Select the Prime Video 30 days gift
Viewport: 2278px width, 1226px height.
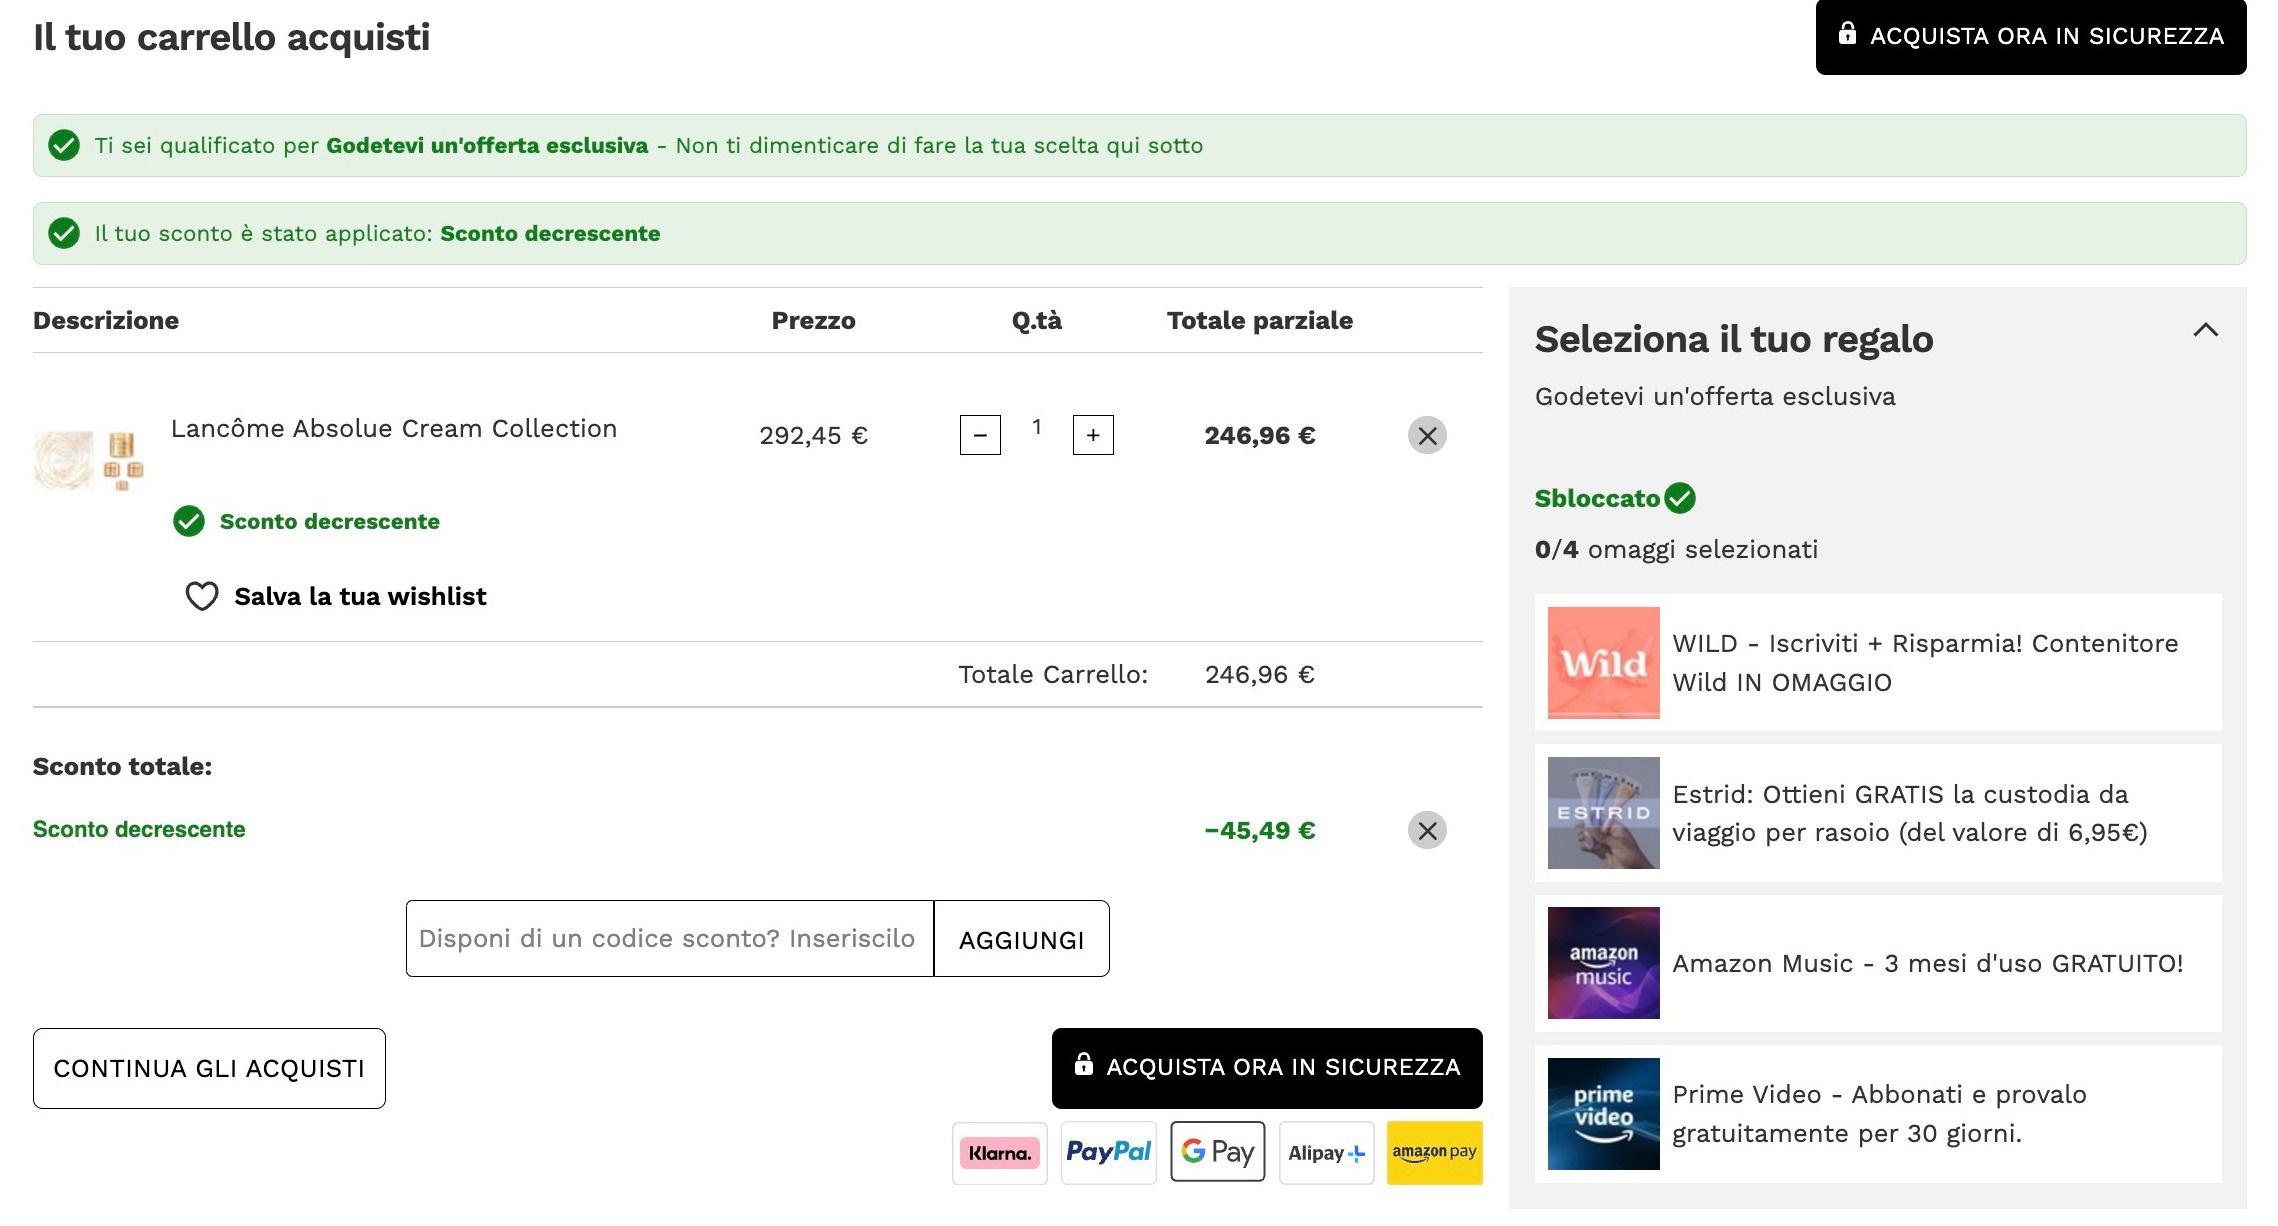[1878, 1114]
